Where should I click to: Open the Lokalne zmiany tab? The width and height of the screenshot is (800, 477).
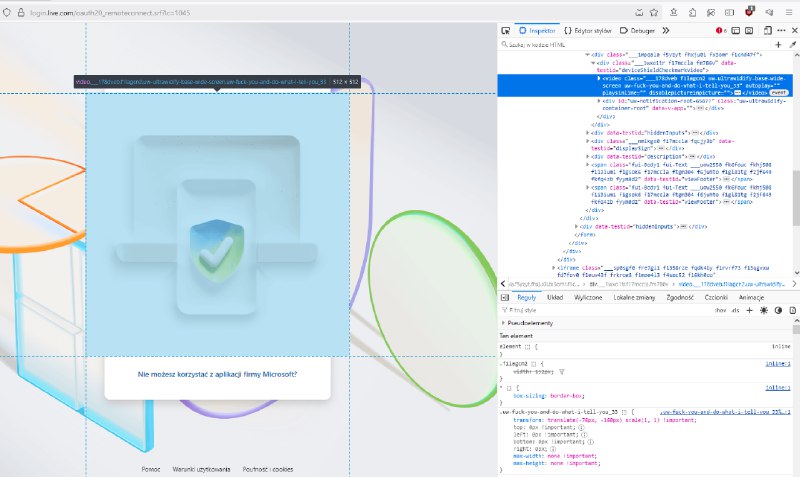tap(634, 297)
